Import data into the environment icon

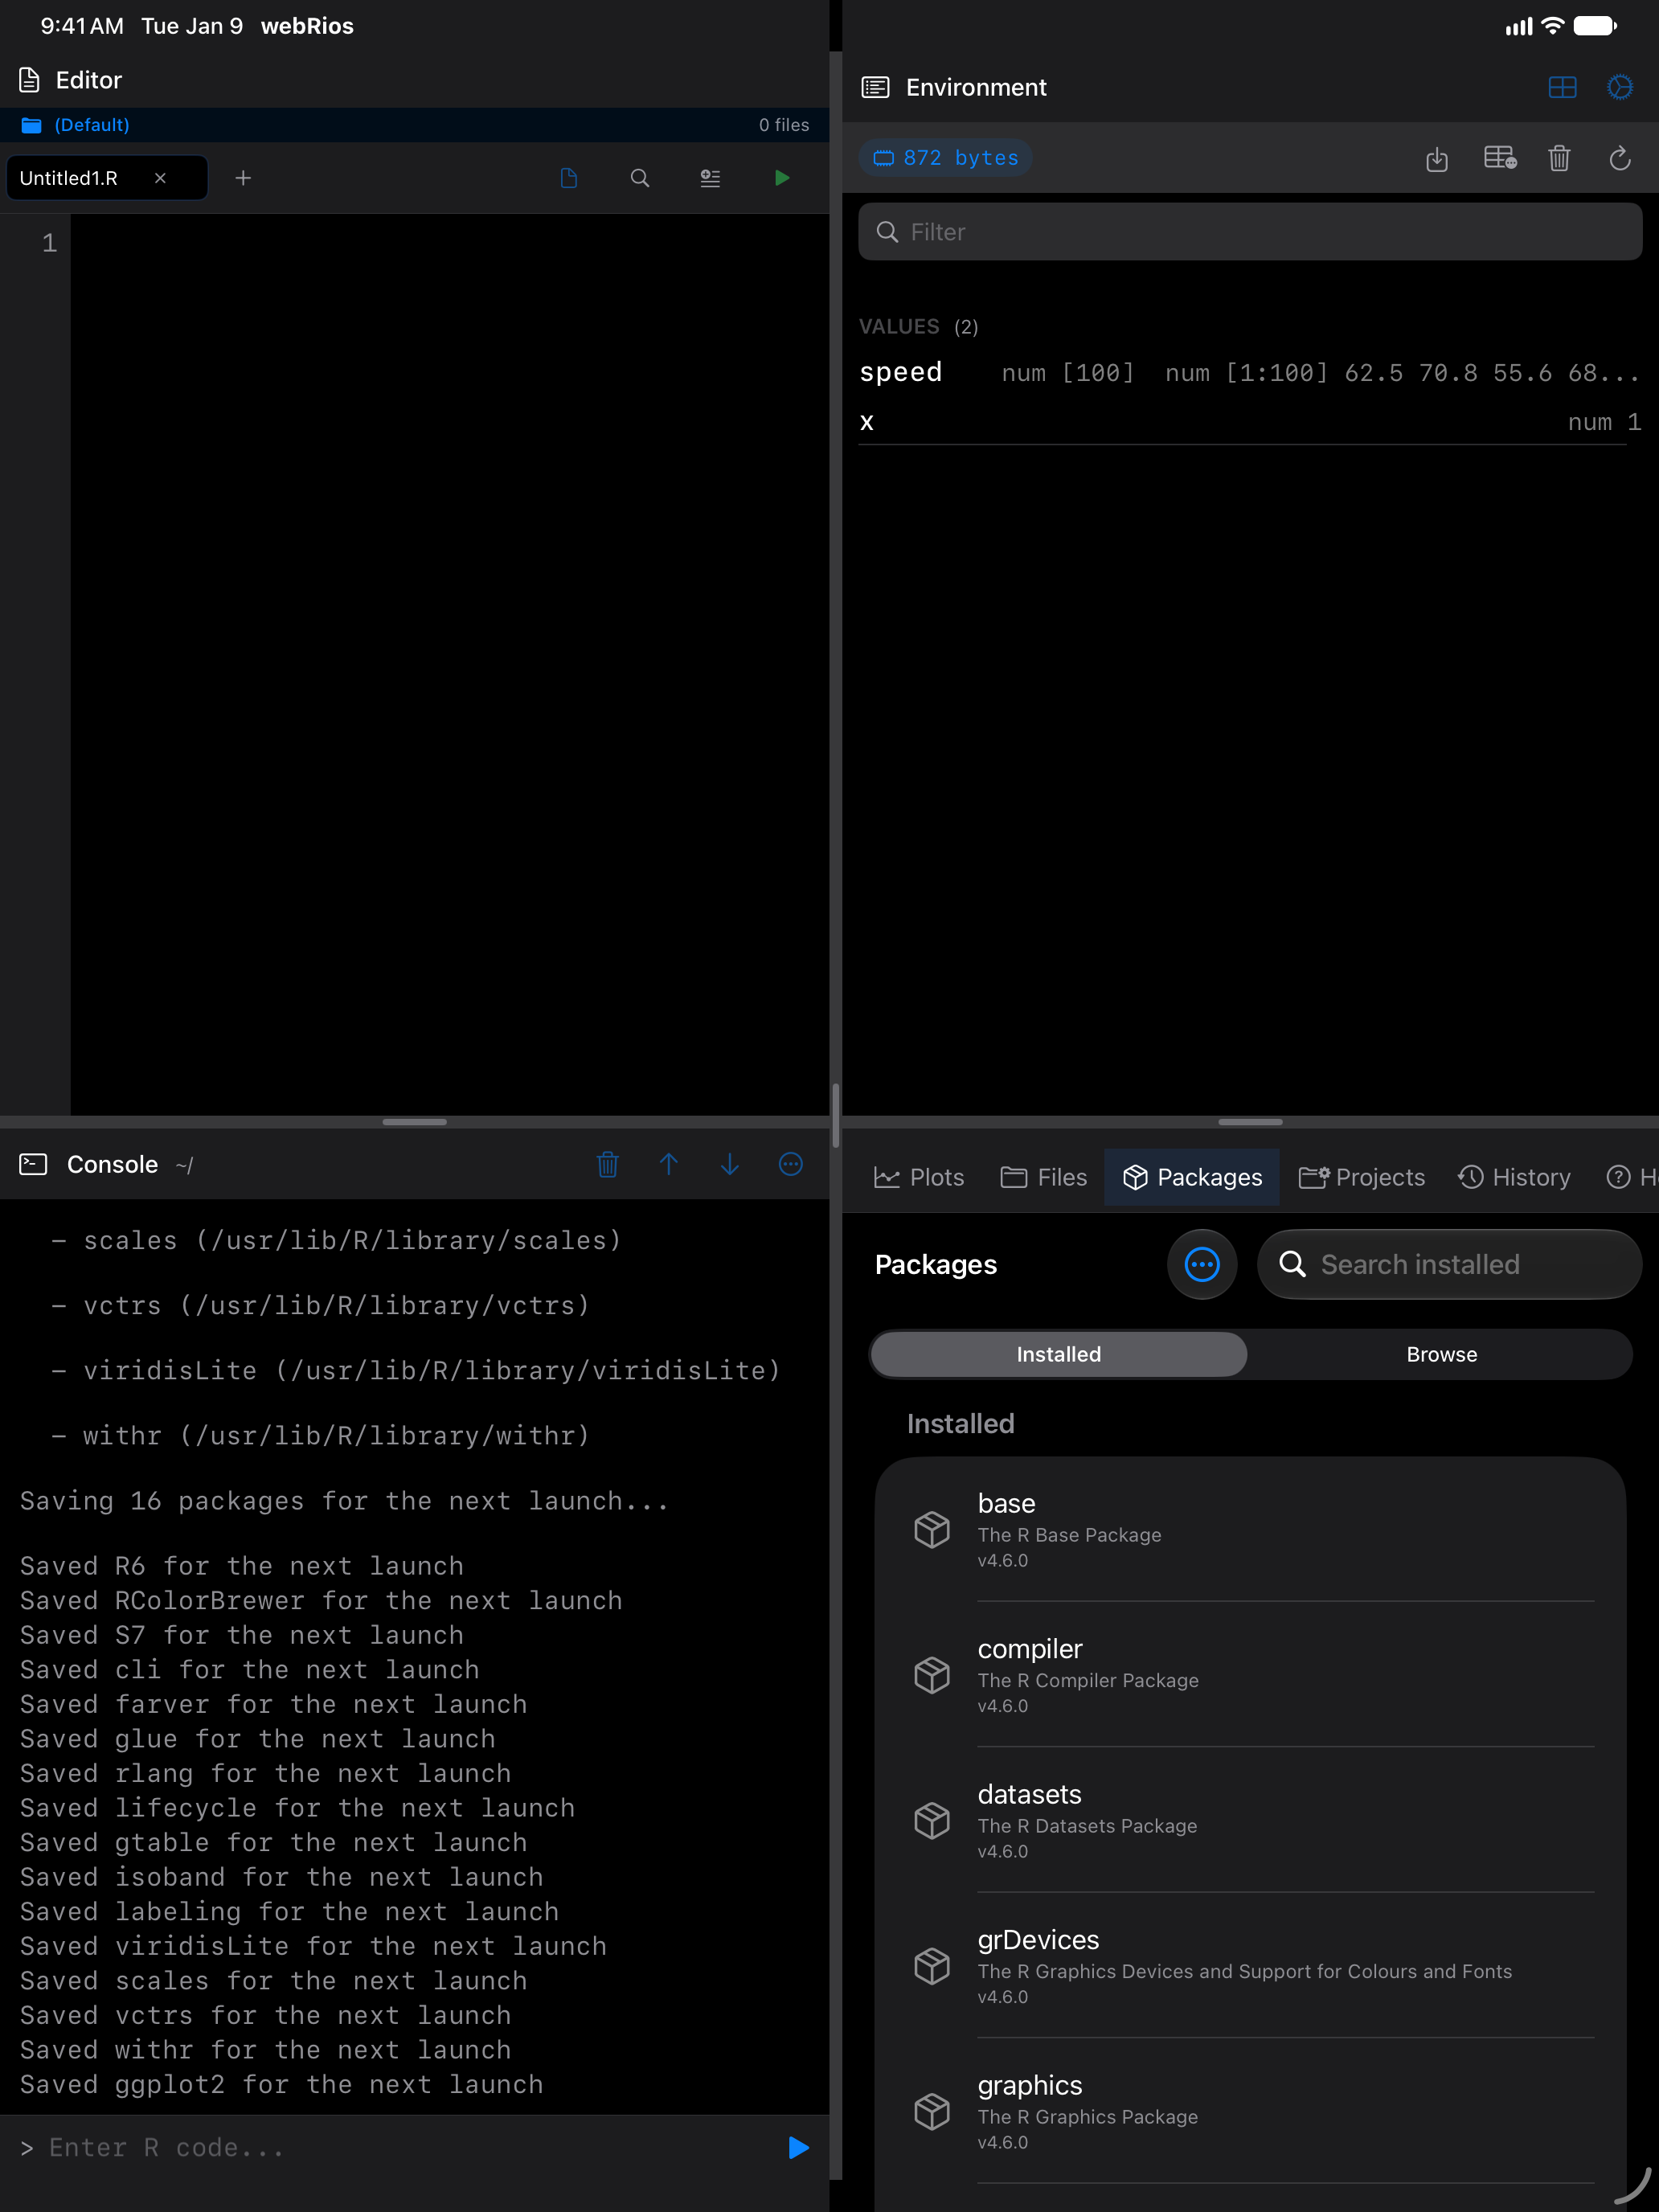point(1437,158)
